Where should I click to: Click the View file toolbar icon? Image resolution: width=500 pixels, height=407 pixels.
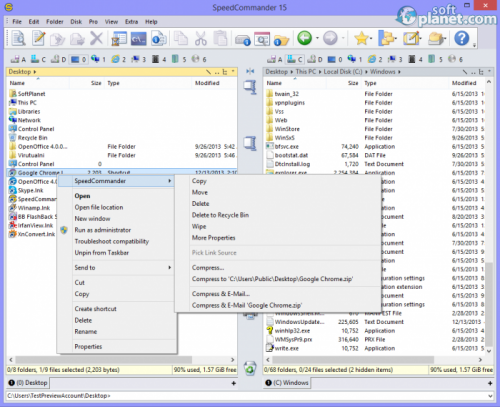[19, 38]
